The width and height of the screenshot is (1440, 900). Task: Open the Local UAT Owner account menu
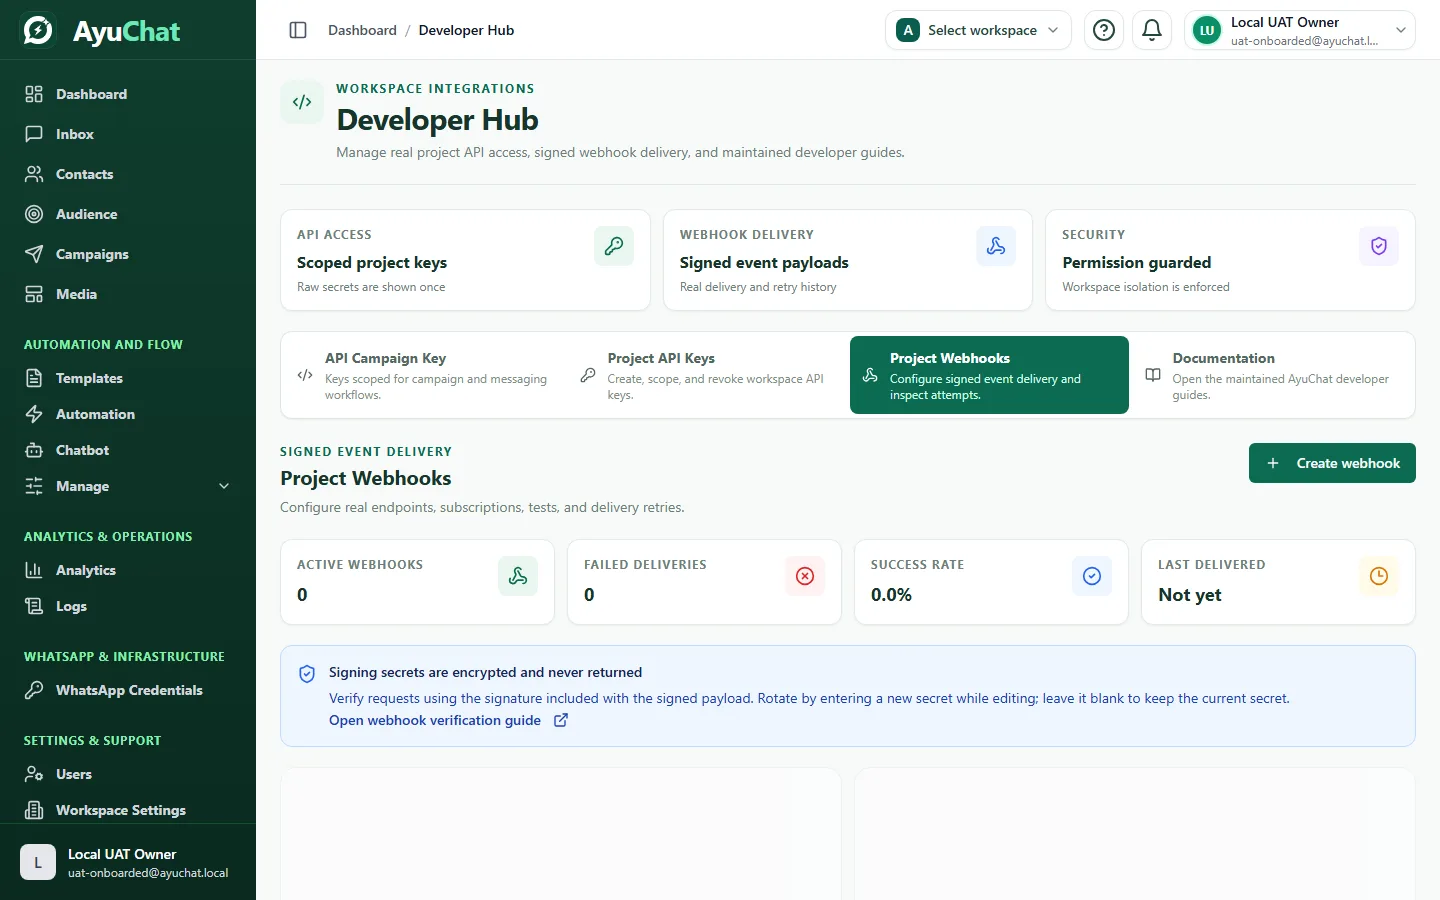click(1300, 30)
